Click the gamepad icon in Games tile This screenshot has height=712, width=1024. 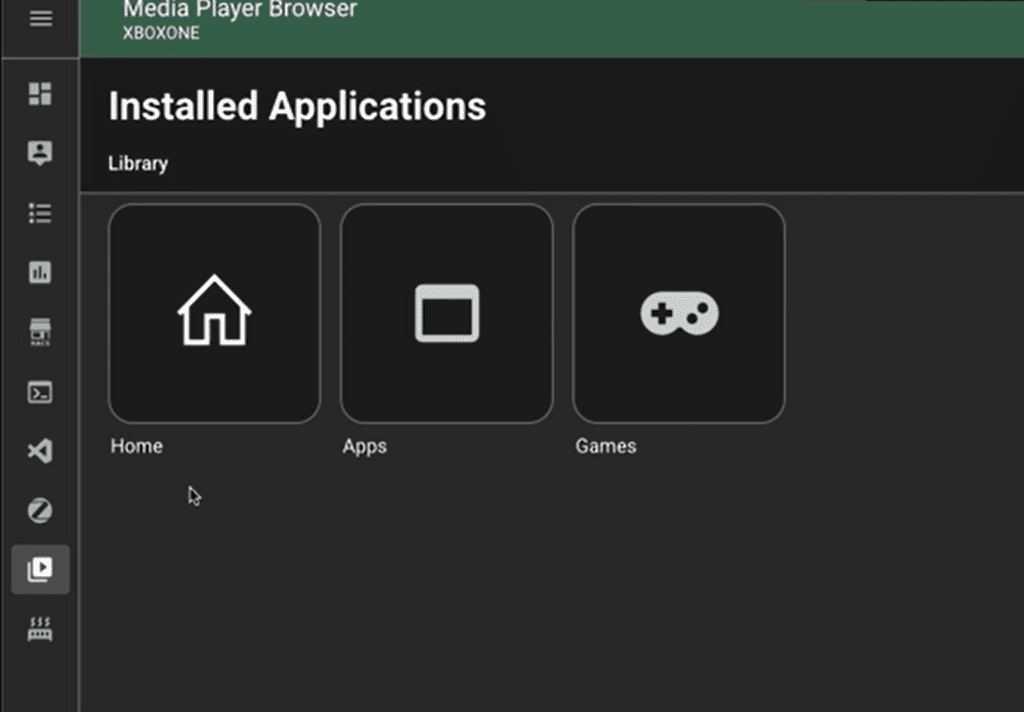pos(679,314)
